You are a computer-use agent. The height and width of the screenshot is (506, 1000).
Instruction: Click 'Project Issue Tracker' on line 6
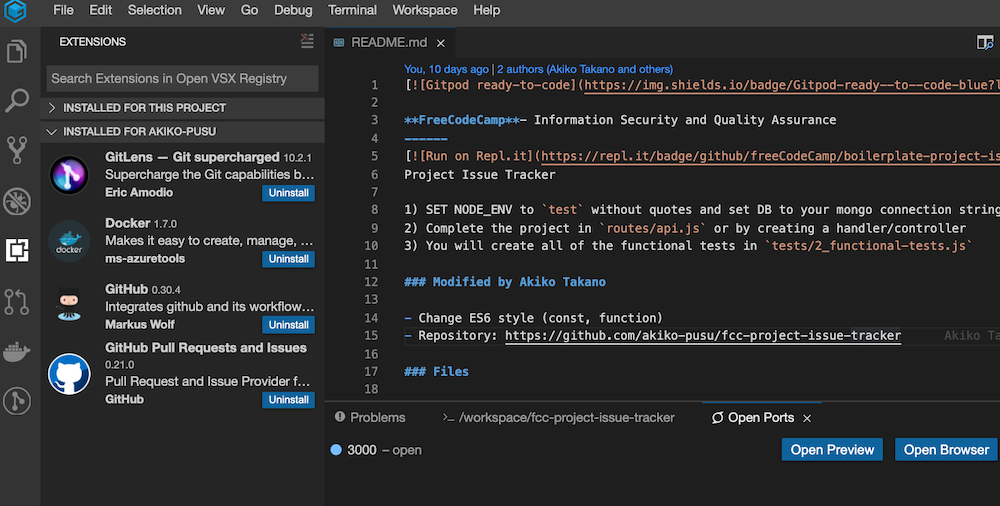pyautogui.click(x=480, y=174)
